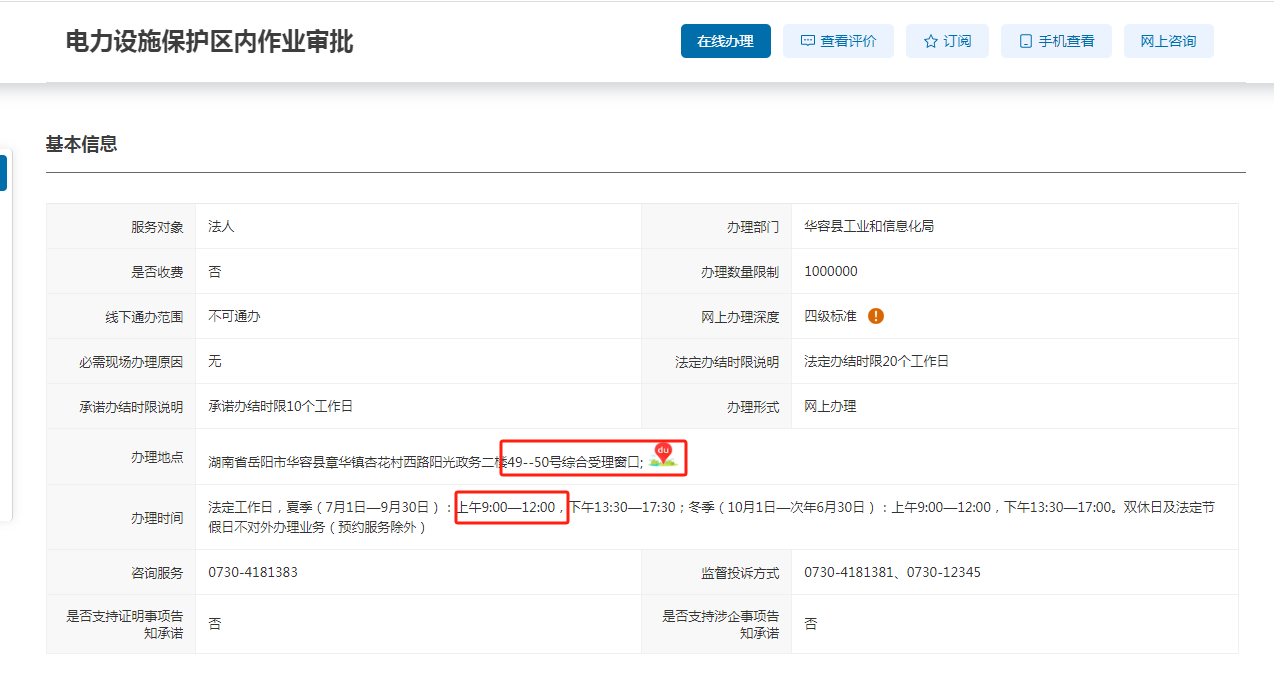Click 华容县工业和信息化局 department value
The width and height of the screenshot is (1274, 694).
pos(869,227)
